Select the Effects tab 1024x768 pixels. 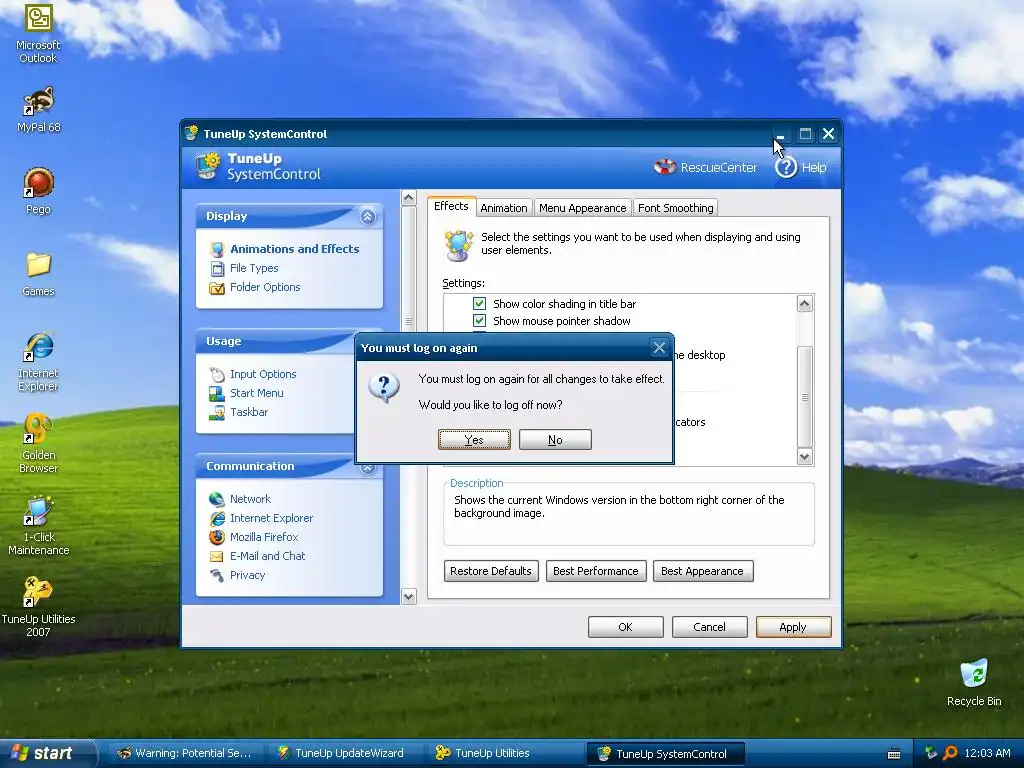[x=451, y=206]
